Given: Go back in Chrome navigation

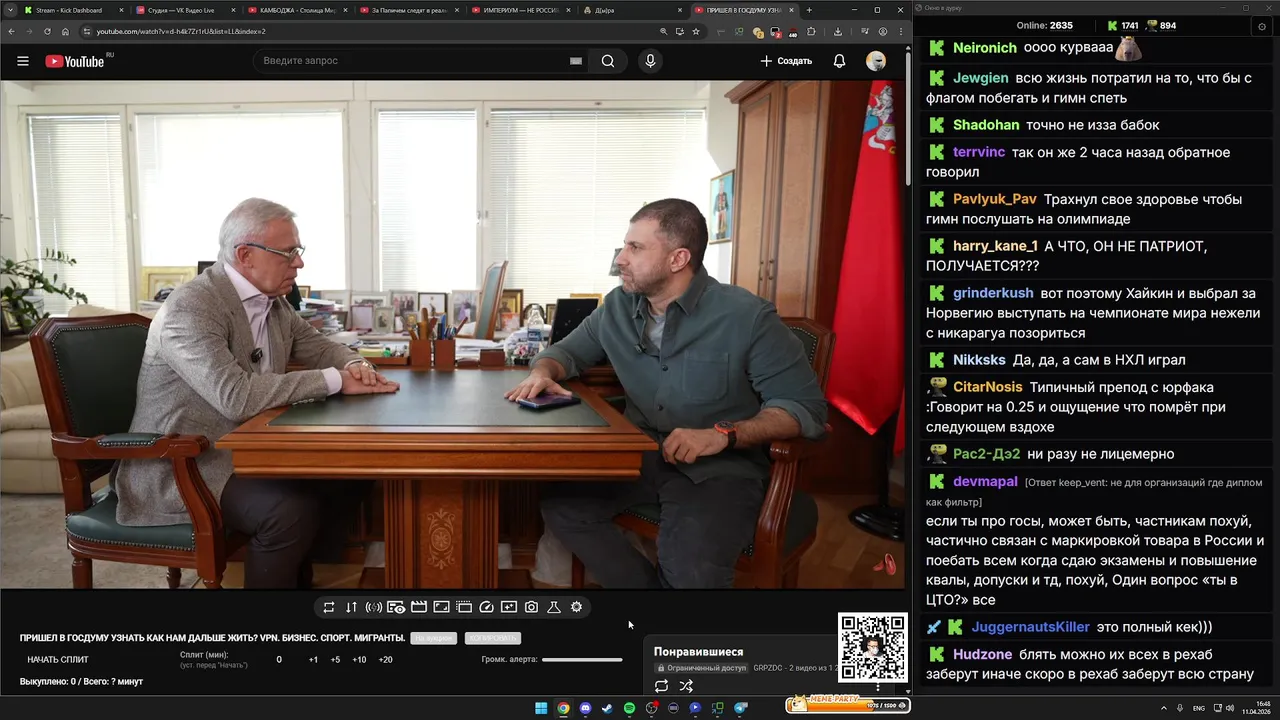Looking at the screenshot, I should (x=11, y=31).
